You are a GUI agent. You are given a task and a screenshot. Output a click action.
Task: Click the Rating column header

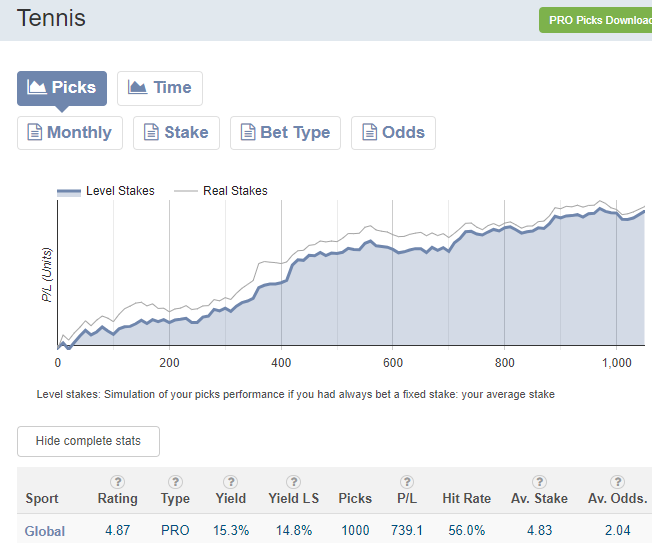[118, 498]
